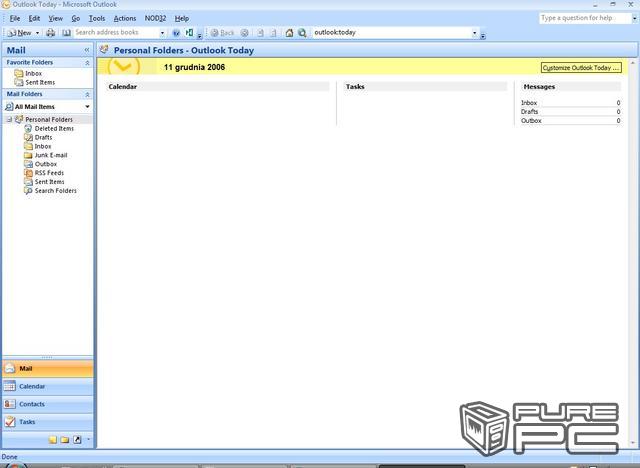This screenshot has height=468, width=640.
Task: Click the scroll-up arrow of Outlook Today
Action: point(633,64)
